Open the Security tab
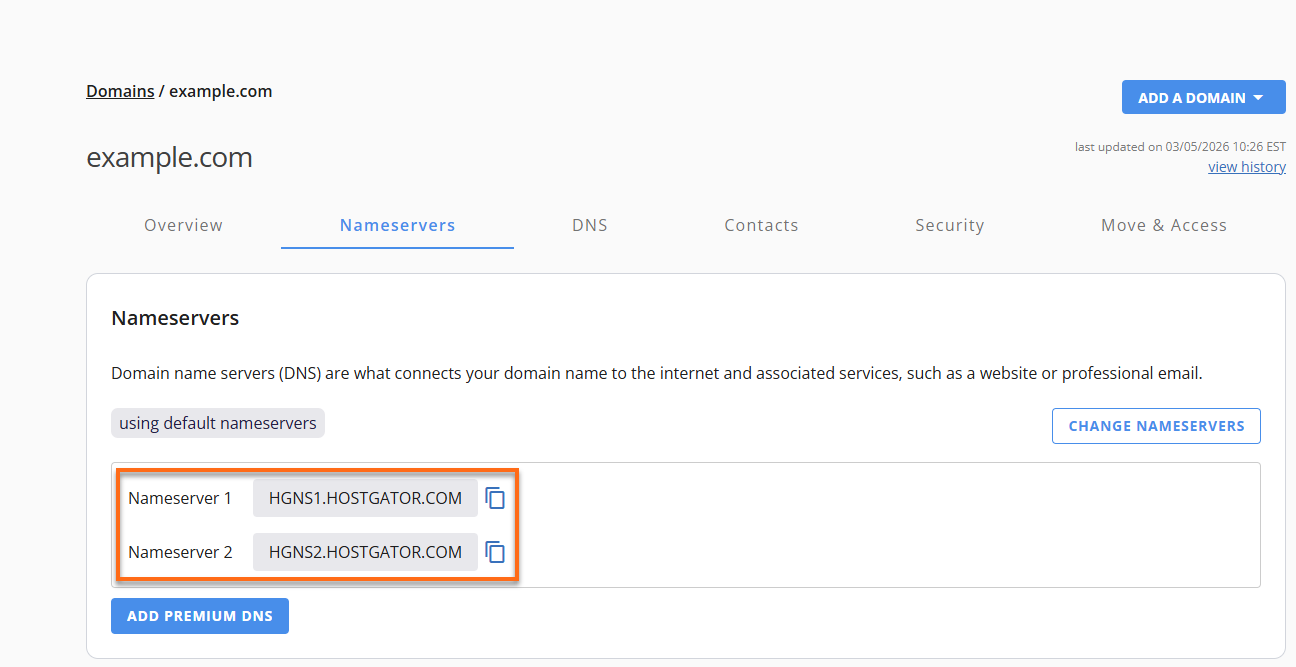The width and height of the screenshot is (1296, 667). point(950,225)
